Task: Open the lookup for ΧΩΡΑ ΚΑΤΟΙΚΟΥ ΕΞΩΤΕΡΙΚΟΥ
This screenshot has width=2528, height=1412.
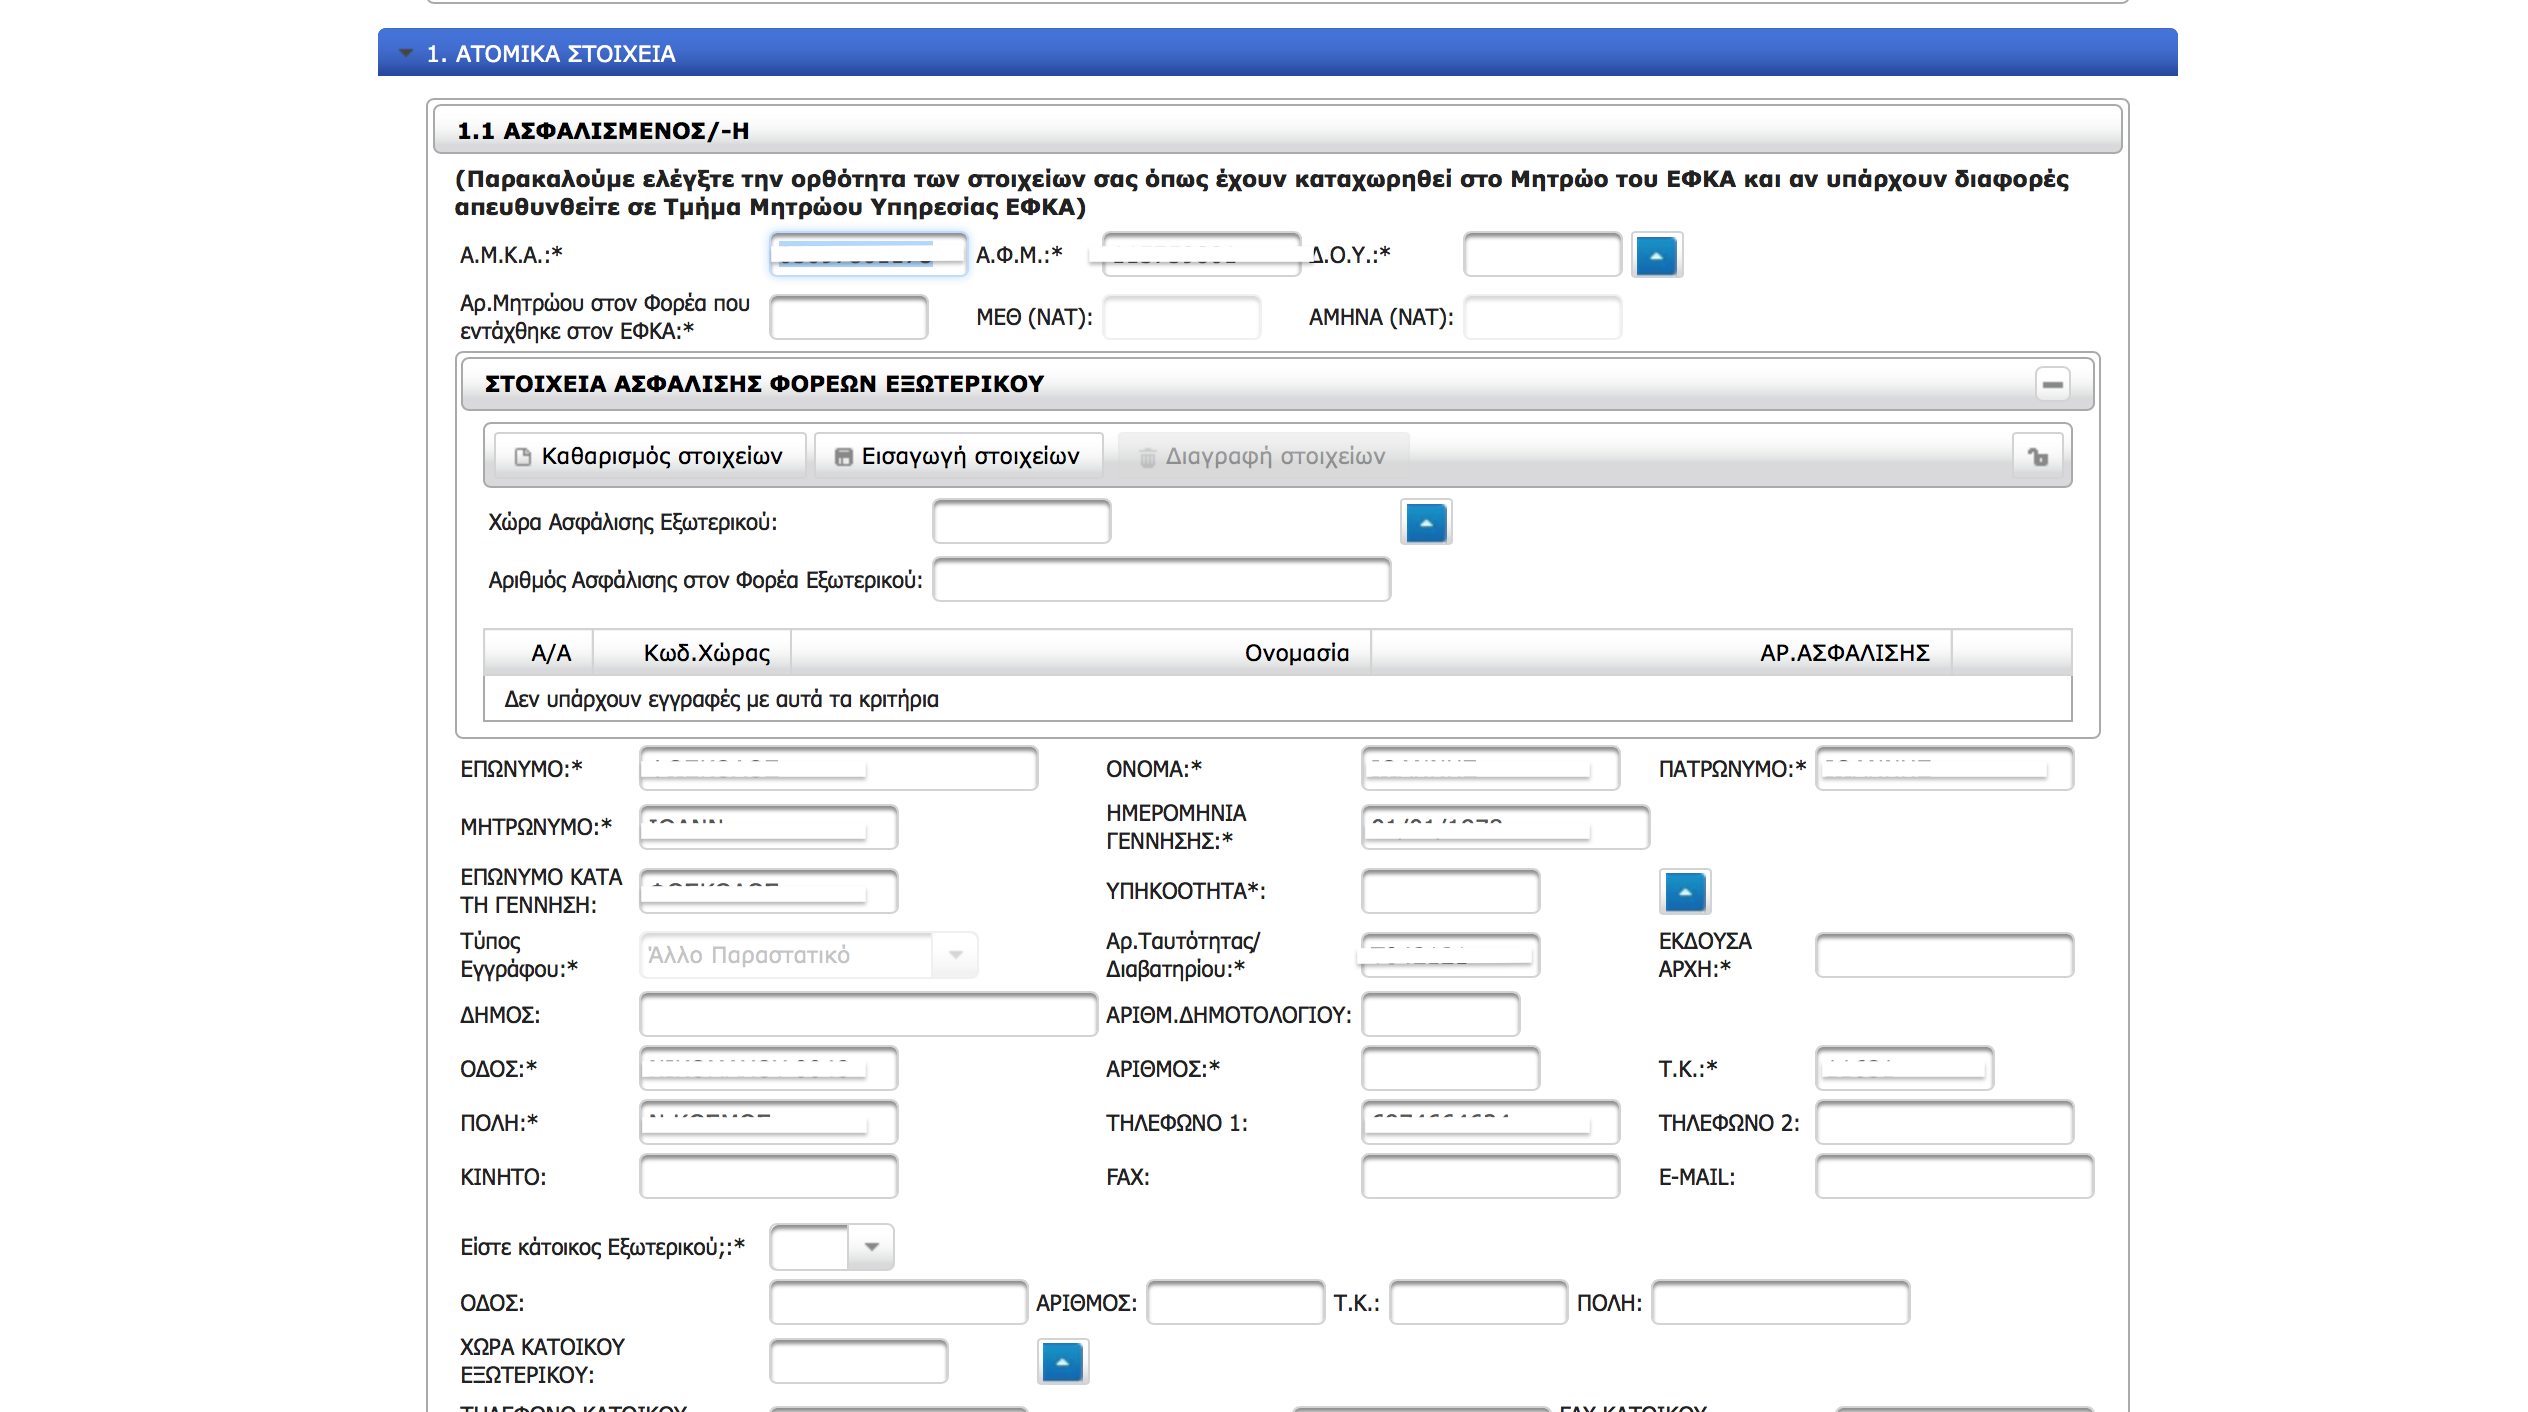Action: 1062,1362
